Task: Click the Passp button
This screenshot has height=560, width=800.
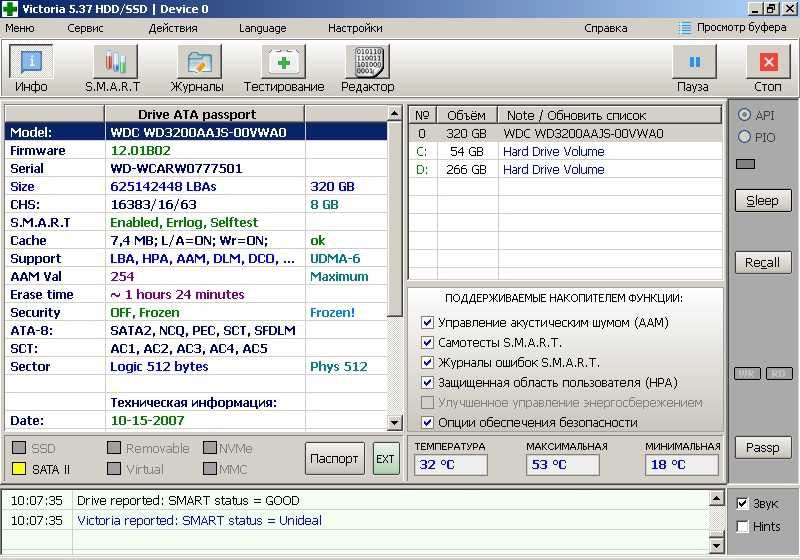Action: 763,447
